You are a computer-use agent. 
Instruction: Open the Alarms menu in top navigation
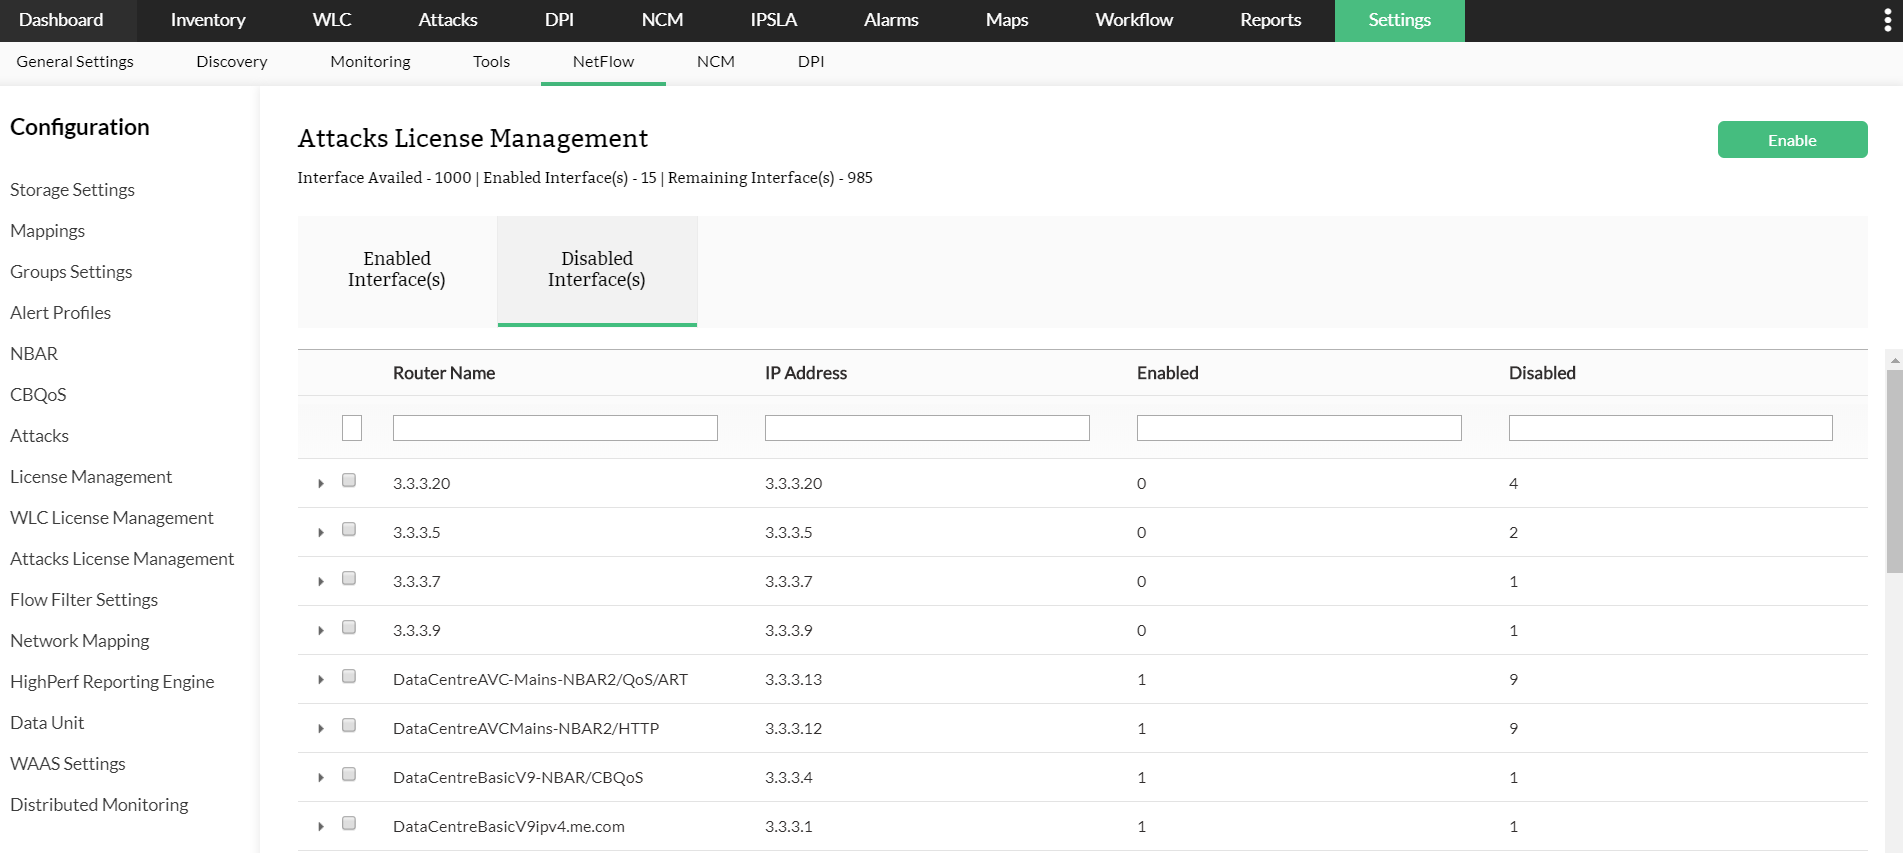point(890,20)
